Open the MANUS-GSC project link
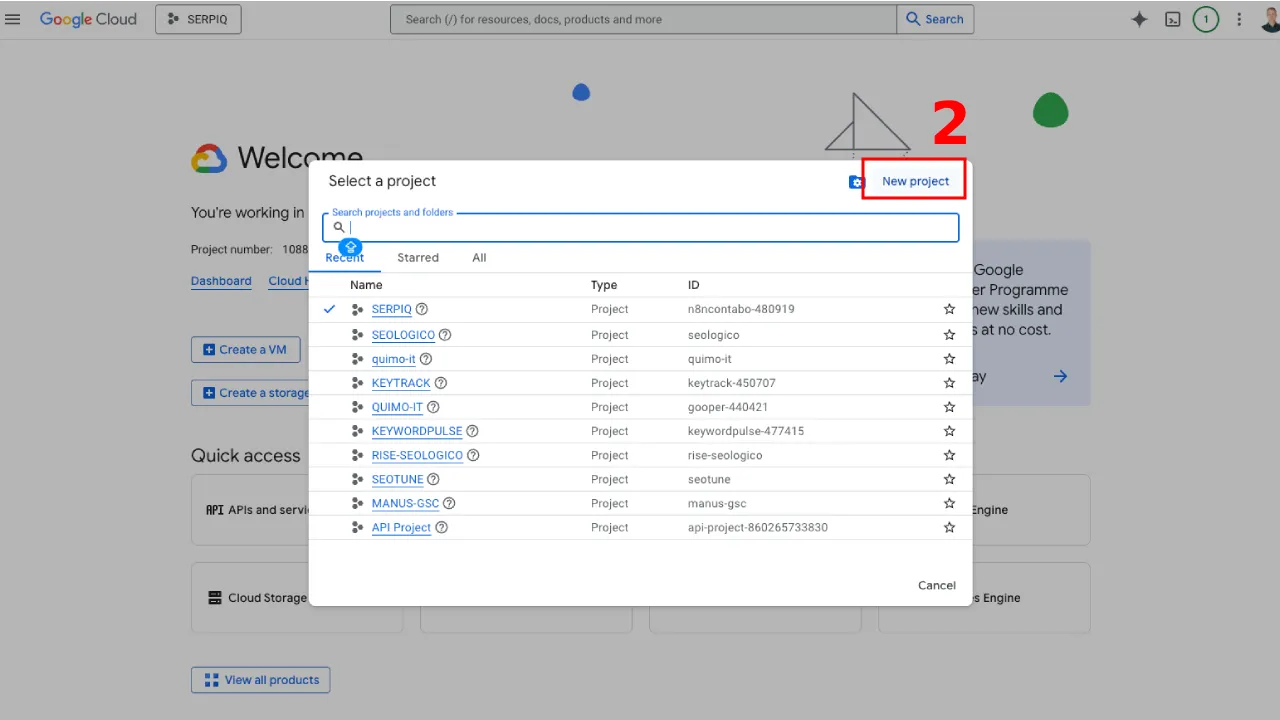Image resolution: width=1280 pixels, height=720 pixels. [405, 503]
